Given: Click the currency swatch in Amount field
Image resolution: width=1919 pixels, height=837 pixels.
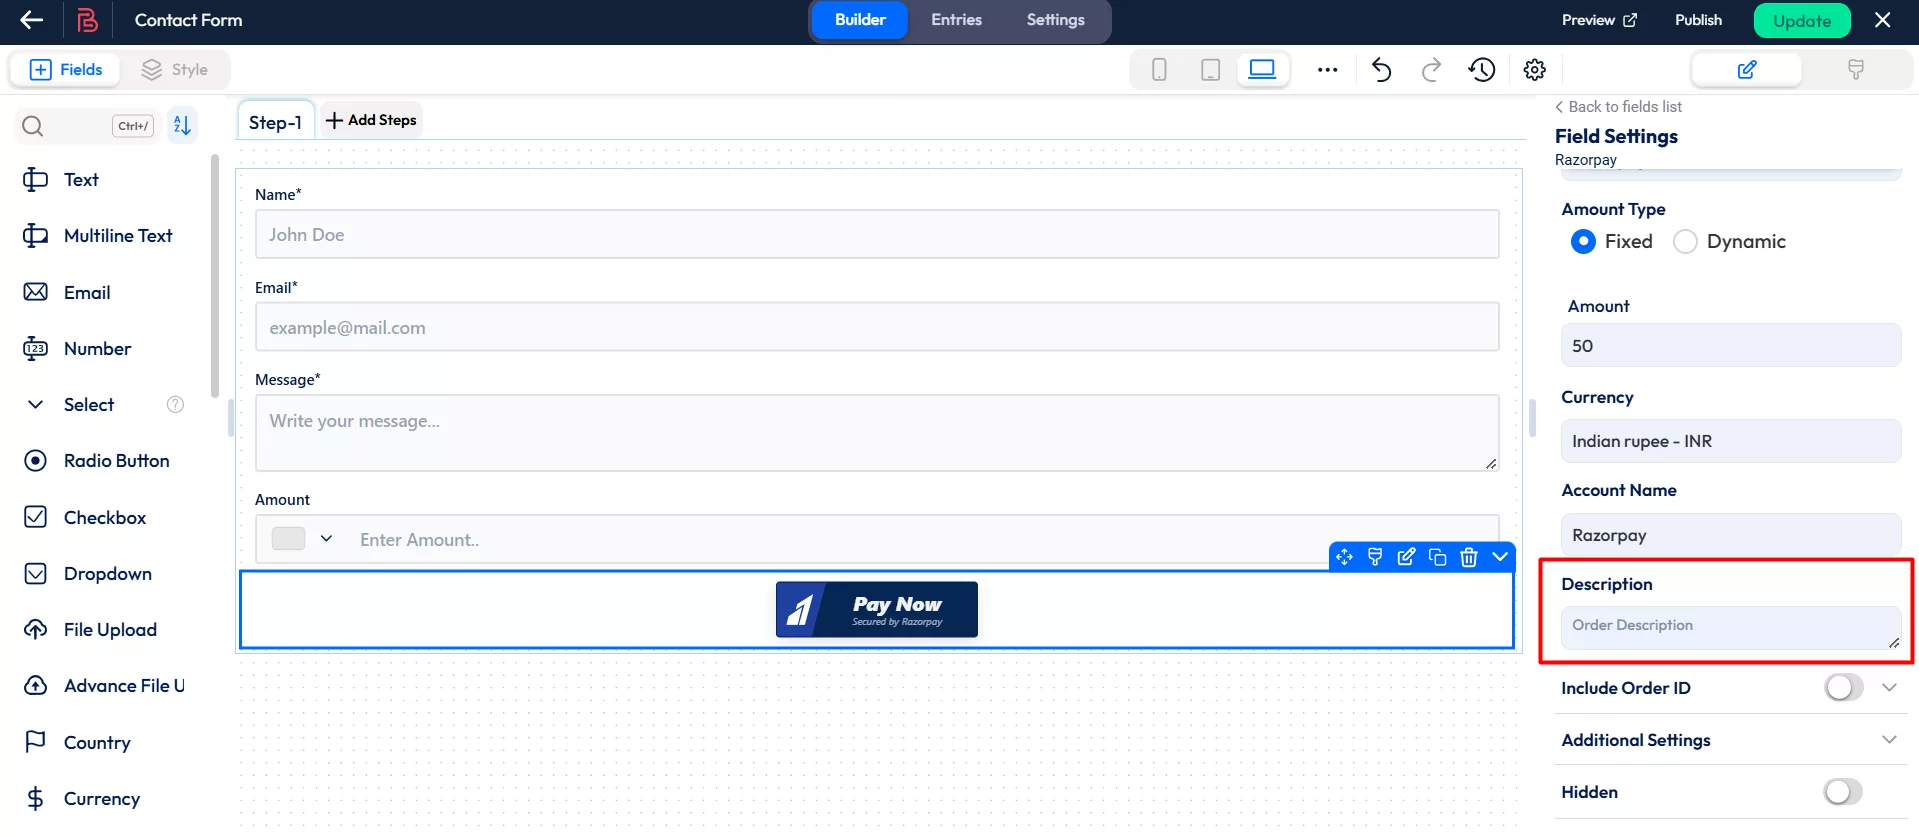Looking at the screenshot, I should pos(289,539).
